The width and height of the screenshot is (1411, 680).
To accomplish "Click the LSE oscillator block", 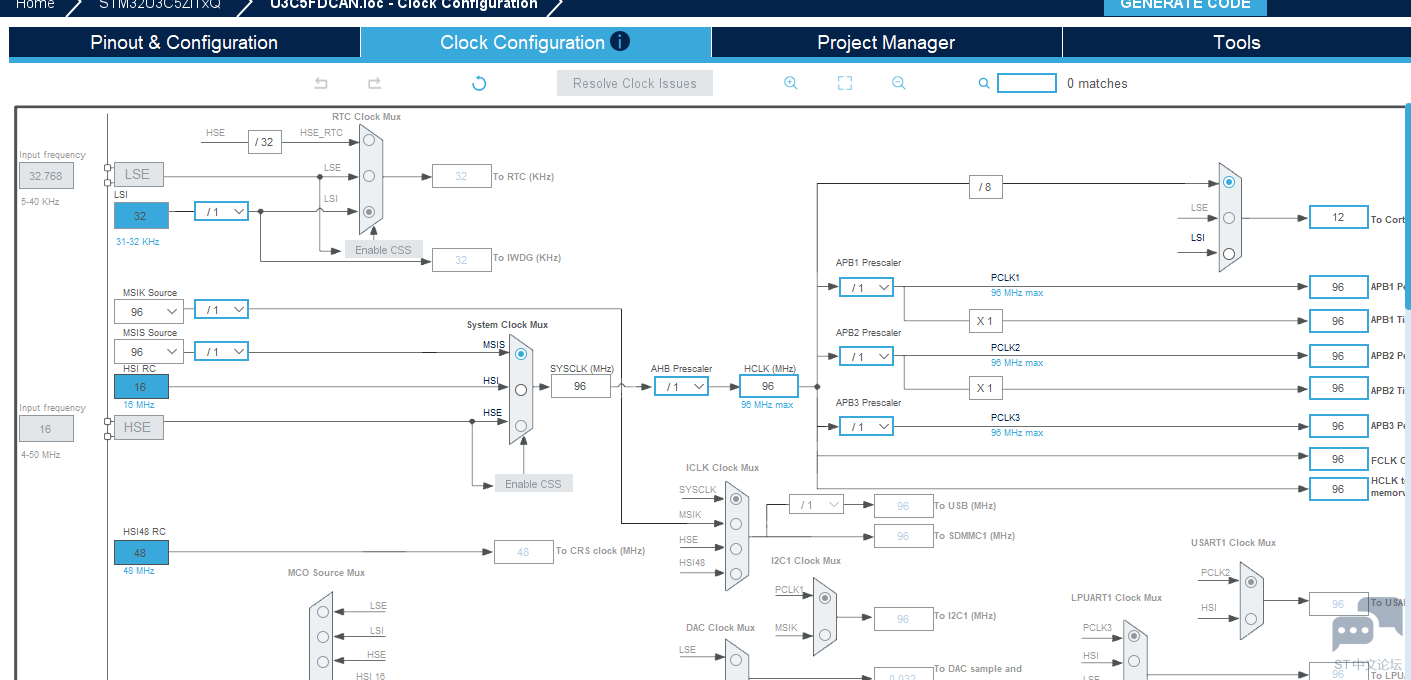I will click(138, 174).
